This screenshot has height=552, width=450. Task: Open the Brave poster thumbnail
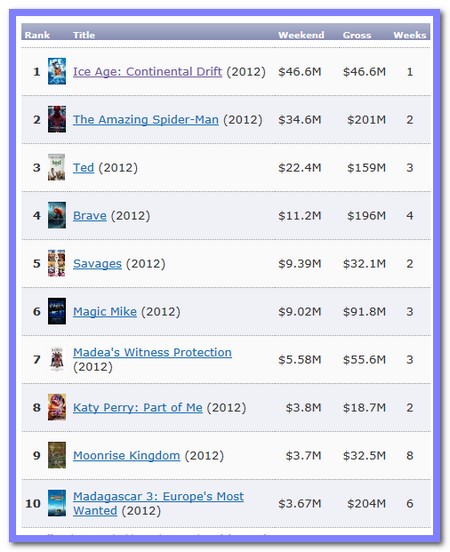(57, 215)
